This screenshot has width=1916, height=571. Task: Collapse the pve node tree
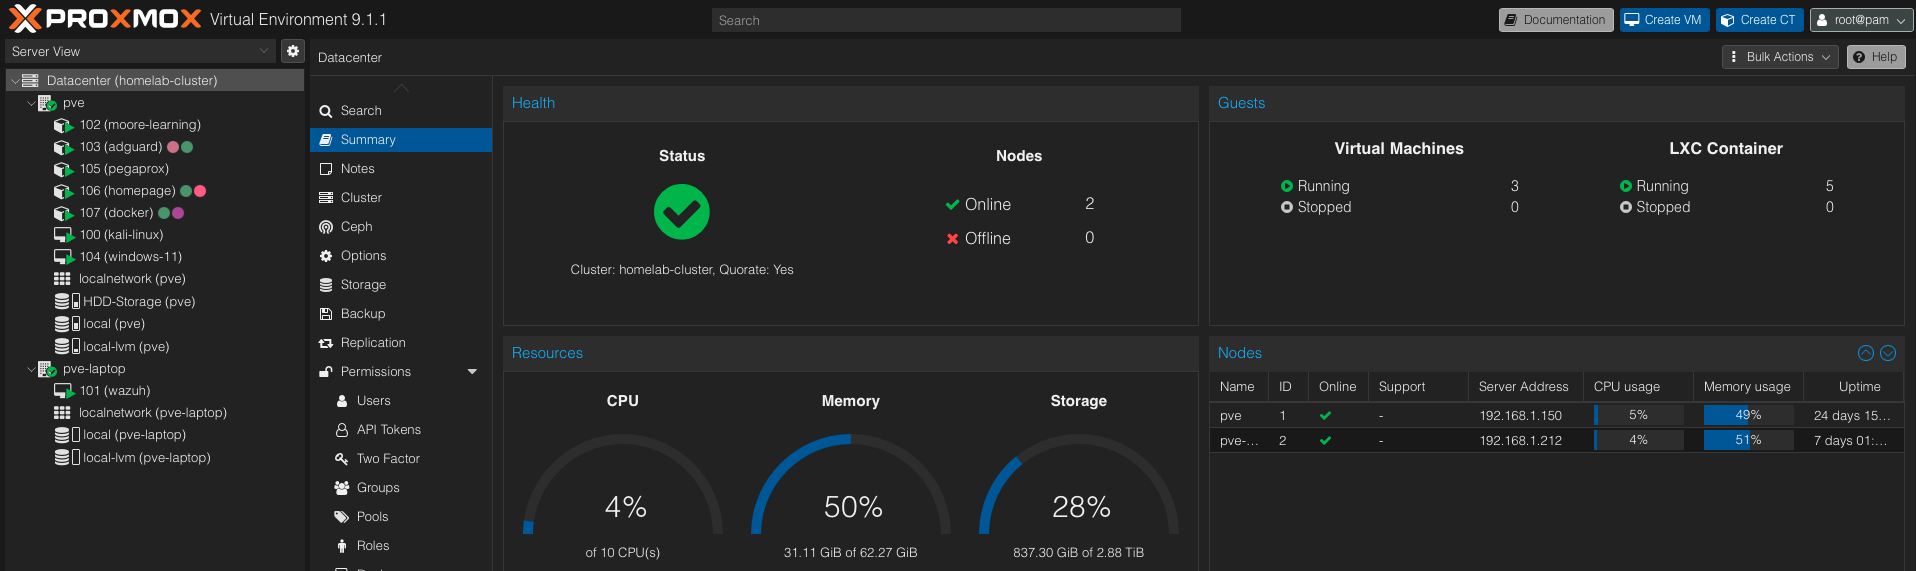coord(30,103)
